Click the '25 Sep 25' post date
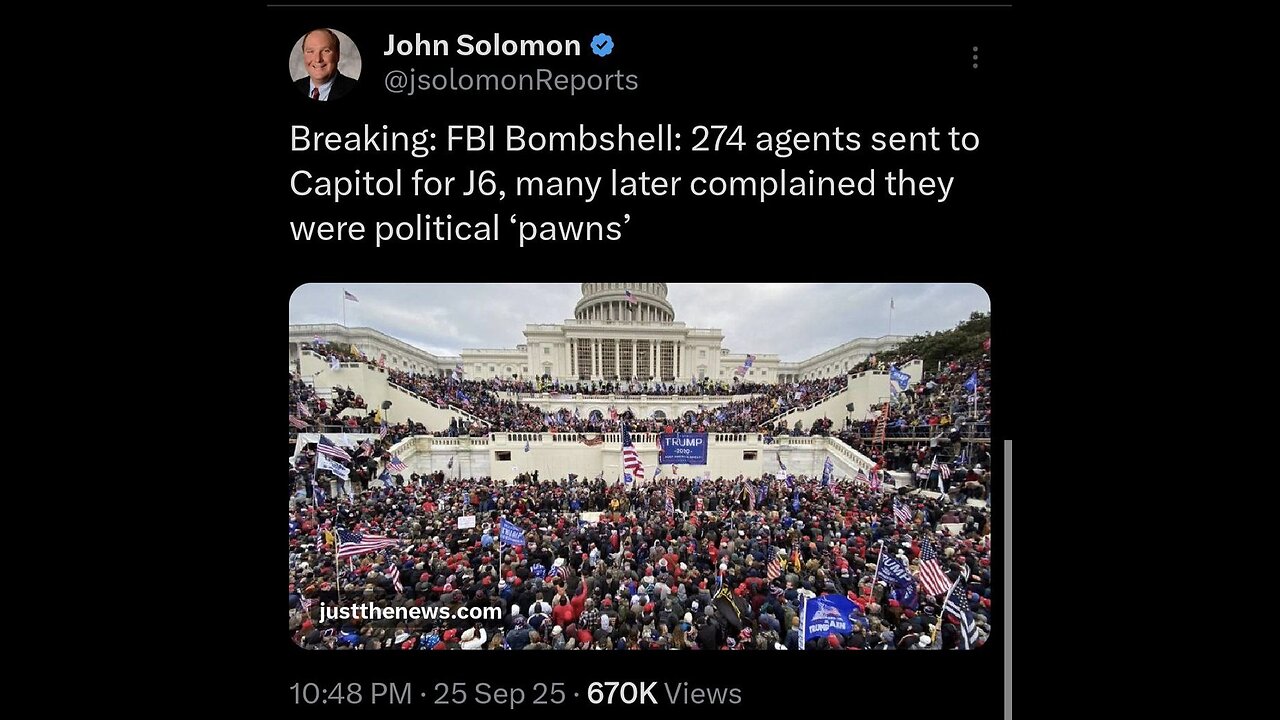1280x720 pixels. coord(499,693)
